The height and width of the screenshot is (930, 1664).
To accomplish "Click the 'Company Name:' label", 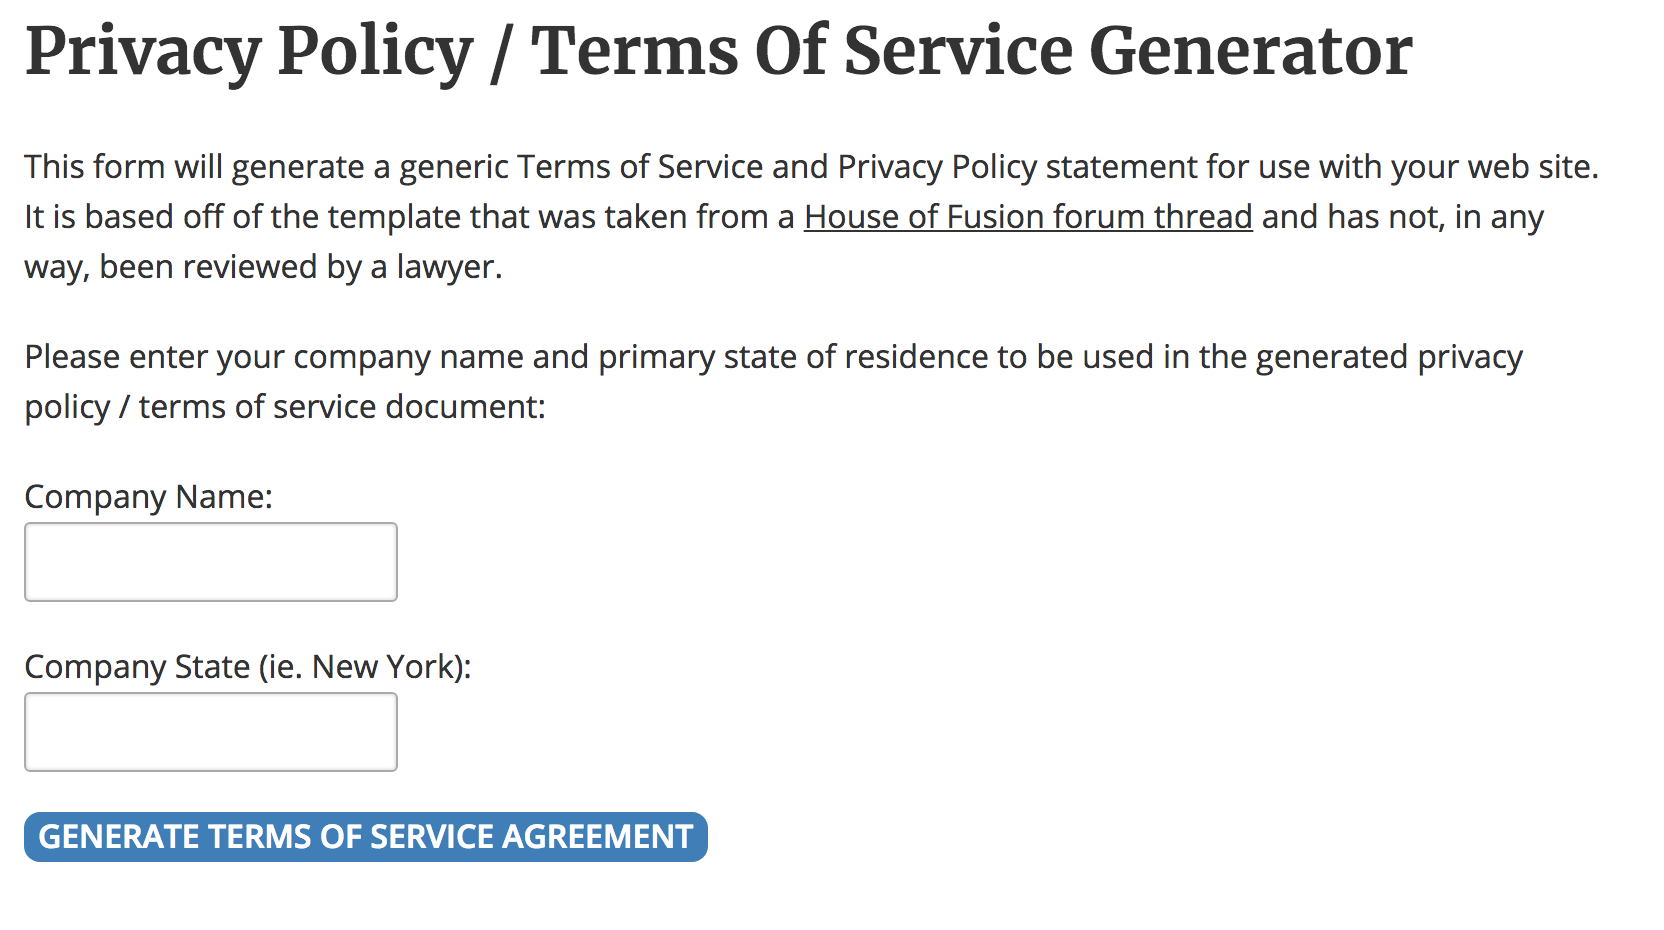I will (x=149, y=497).
